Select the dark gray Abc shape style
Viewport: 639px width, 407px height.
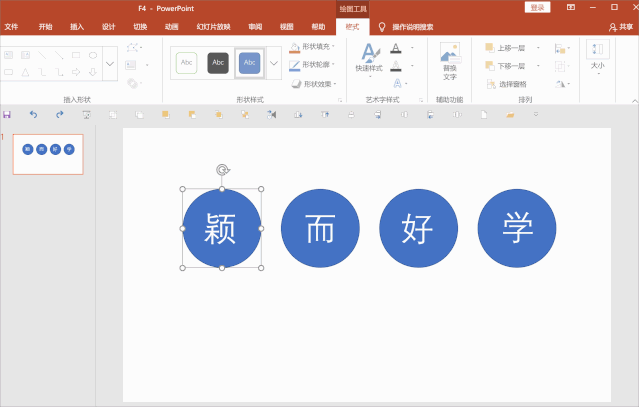click(x=218, y=63)
